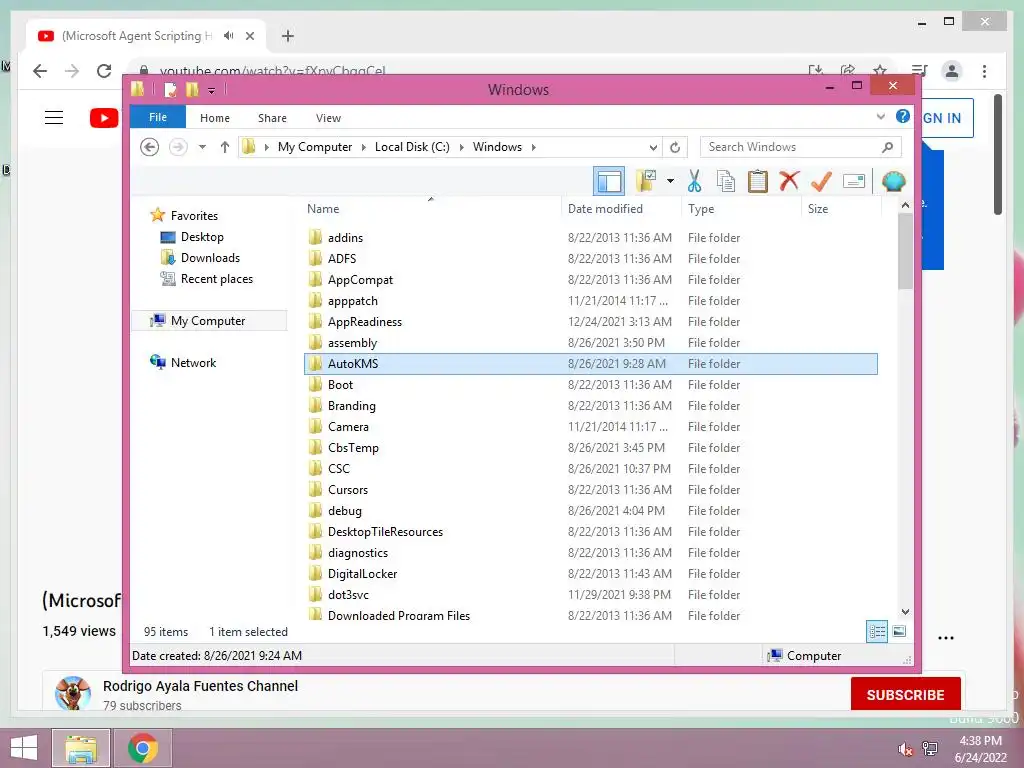This screenshot has width=1024, height=768.
Task: Select the dot3svc folder
Action: tap(591, 594)
